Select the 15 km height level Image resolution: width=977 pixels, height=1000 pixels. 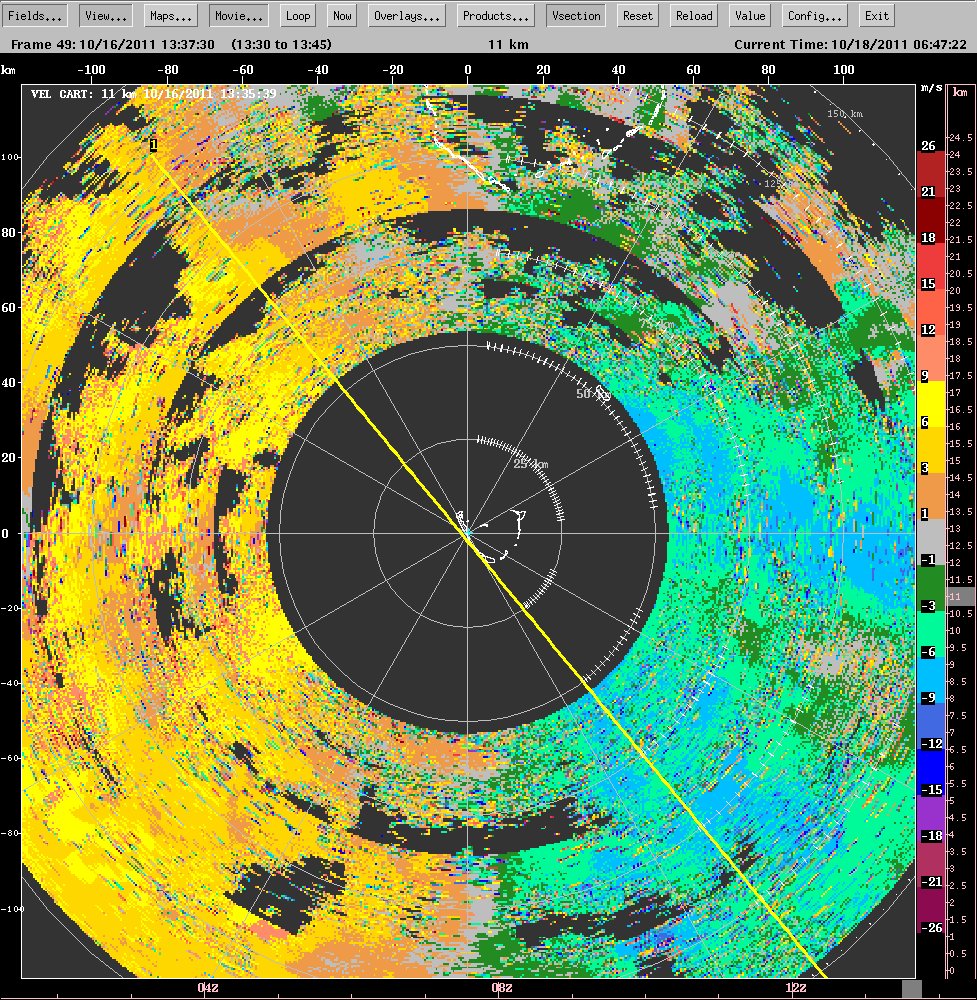click(x=955, y=460)
